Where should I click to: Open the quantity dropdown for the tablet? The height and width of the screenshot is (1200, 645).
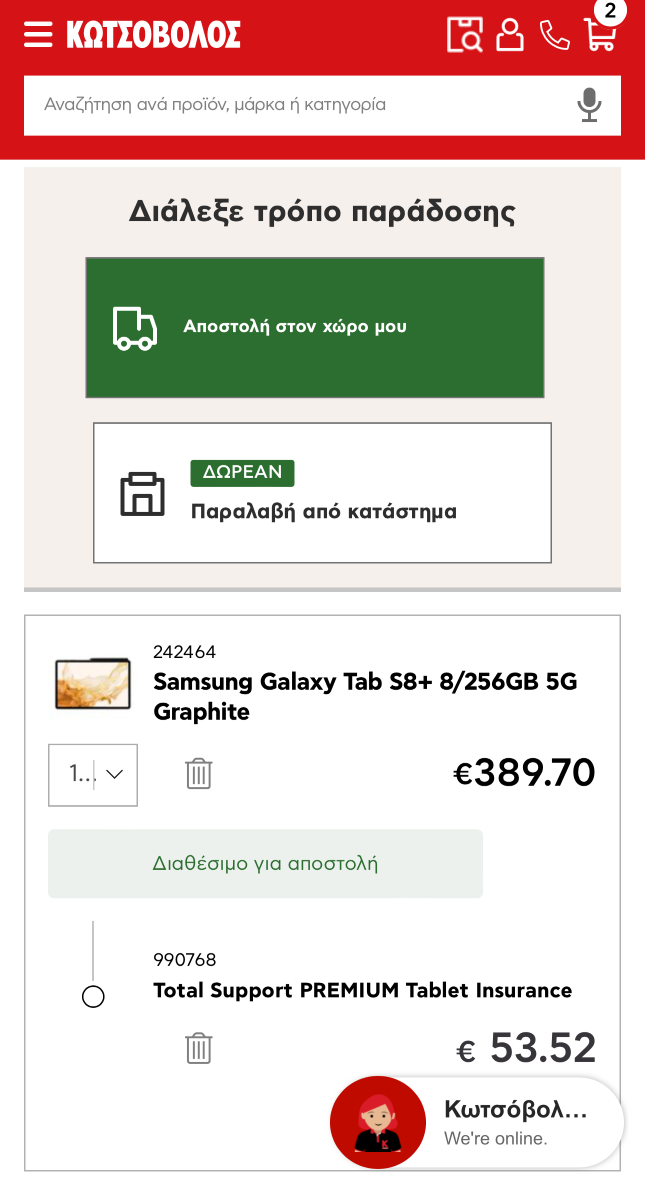click(x=93, y=775)
